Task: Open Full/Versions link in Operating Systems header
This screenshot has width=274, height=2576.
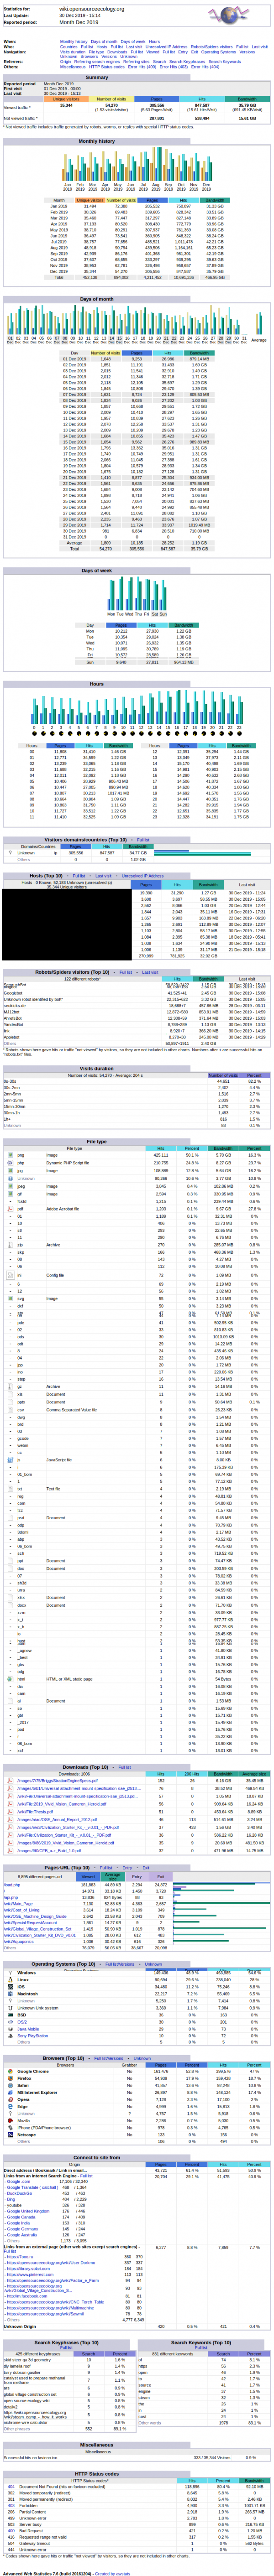Action: click(120, 1964)
